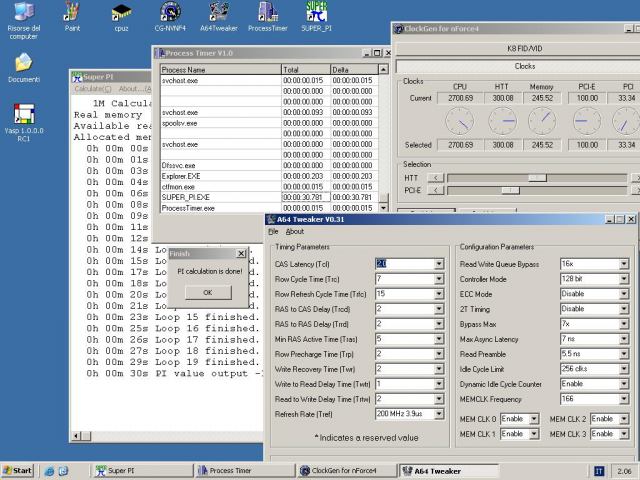
Task: Open the Documenti folder icon
Action: pos(24,68)
